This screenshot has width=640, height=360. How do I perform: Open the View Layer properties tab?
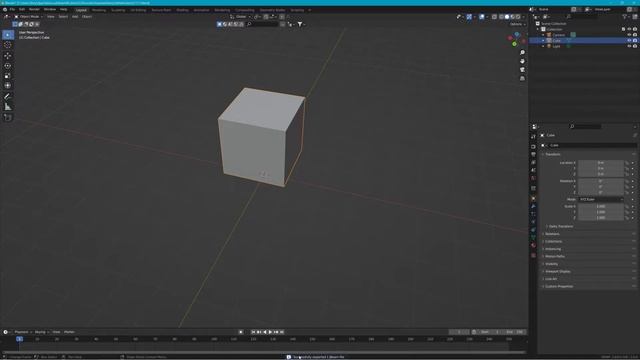[533, 162]
